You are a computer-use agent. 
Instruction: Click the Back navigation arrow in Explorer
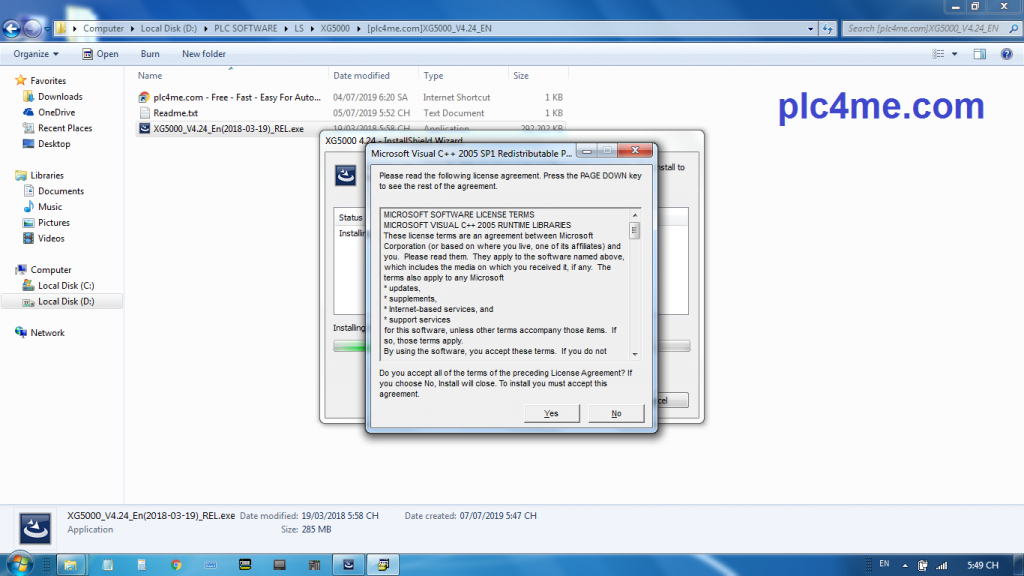pos(13,28)
